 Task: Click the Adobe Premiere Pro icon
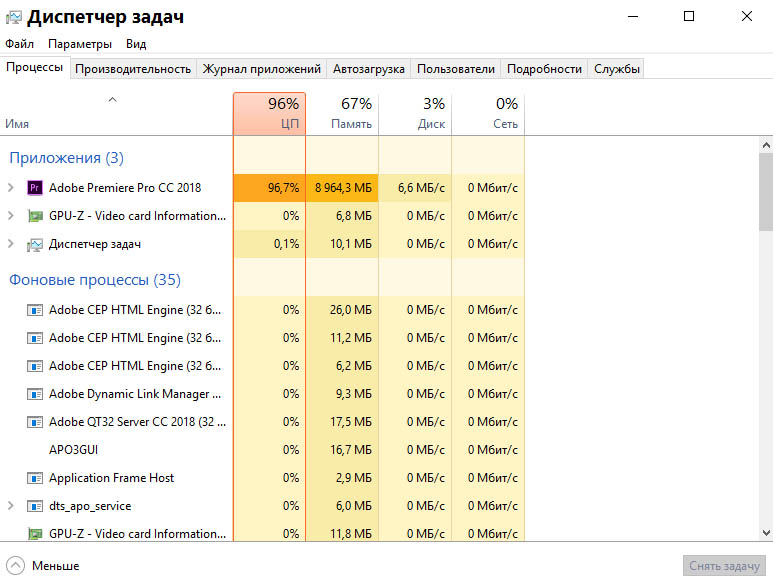35,188
